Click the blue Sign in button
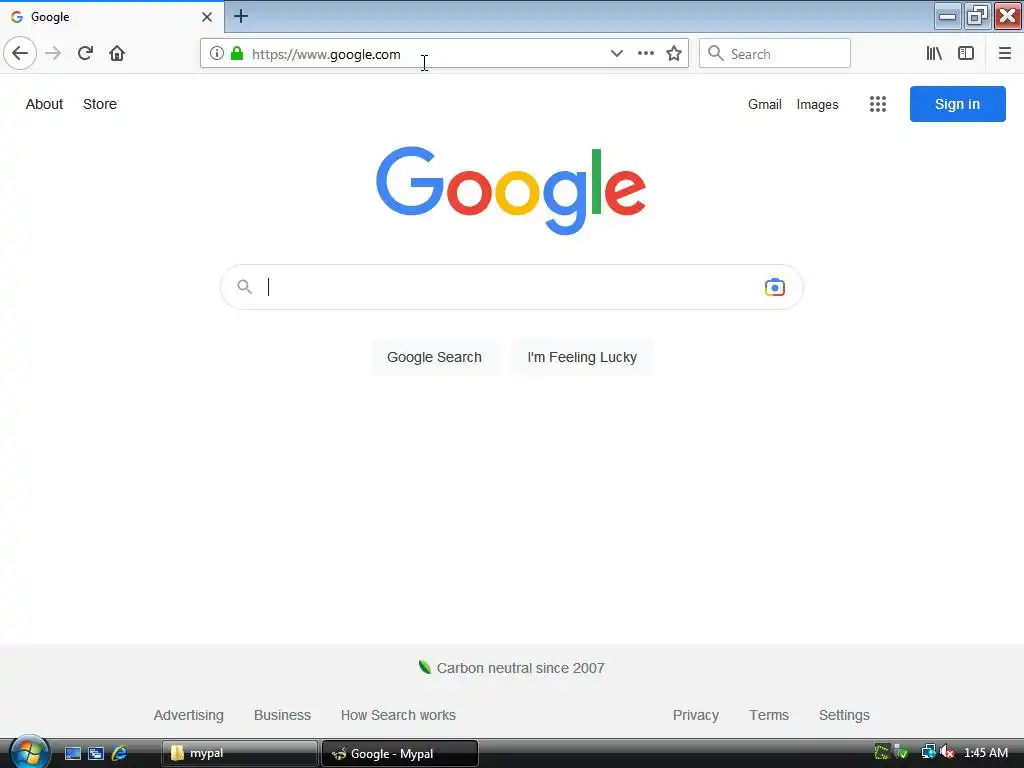 point(957,104)
